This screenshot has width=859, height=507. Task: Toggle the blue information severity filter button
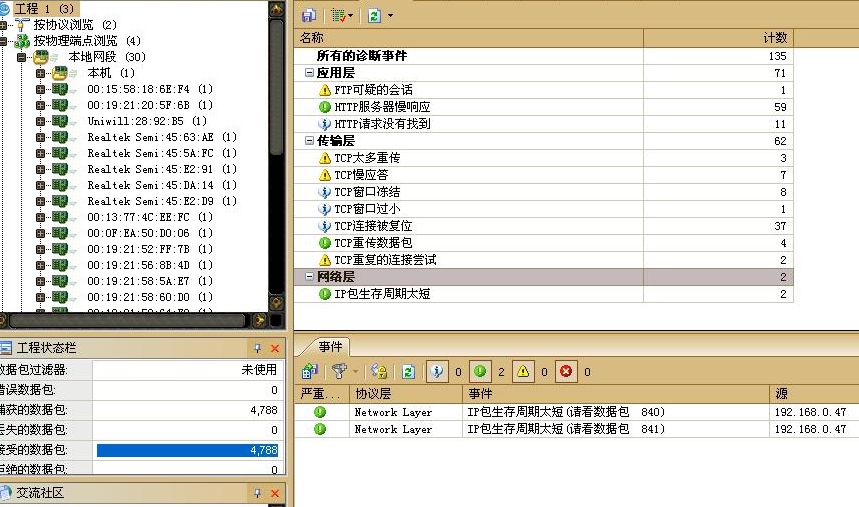click(x=437, y=372)
